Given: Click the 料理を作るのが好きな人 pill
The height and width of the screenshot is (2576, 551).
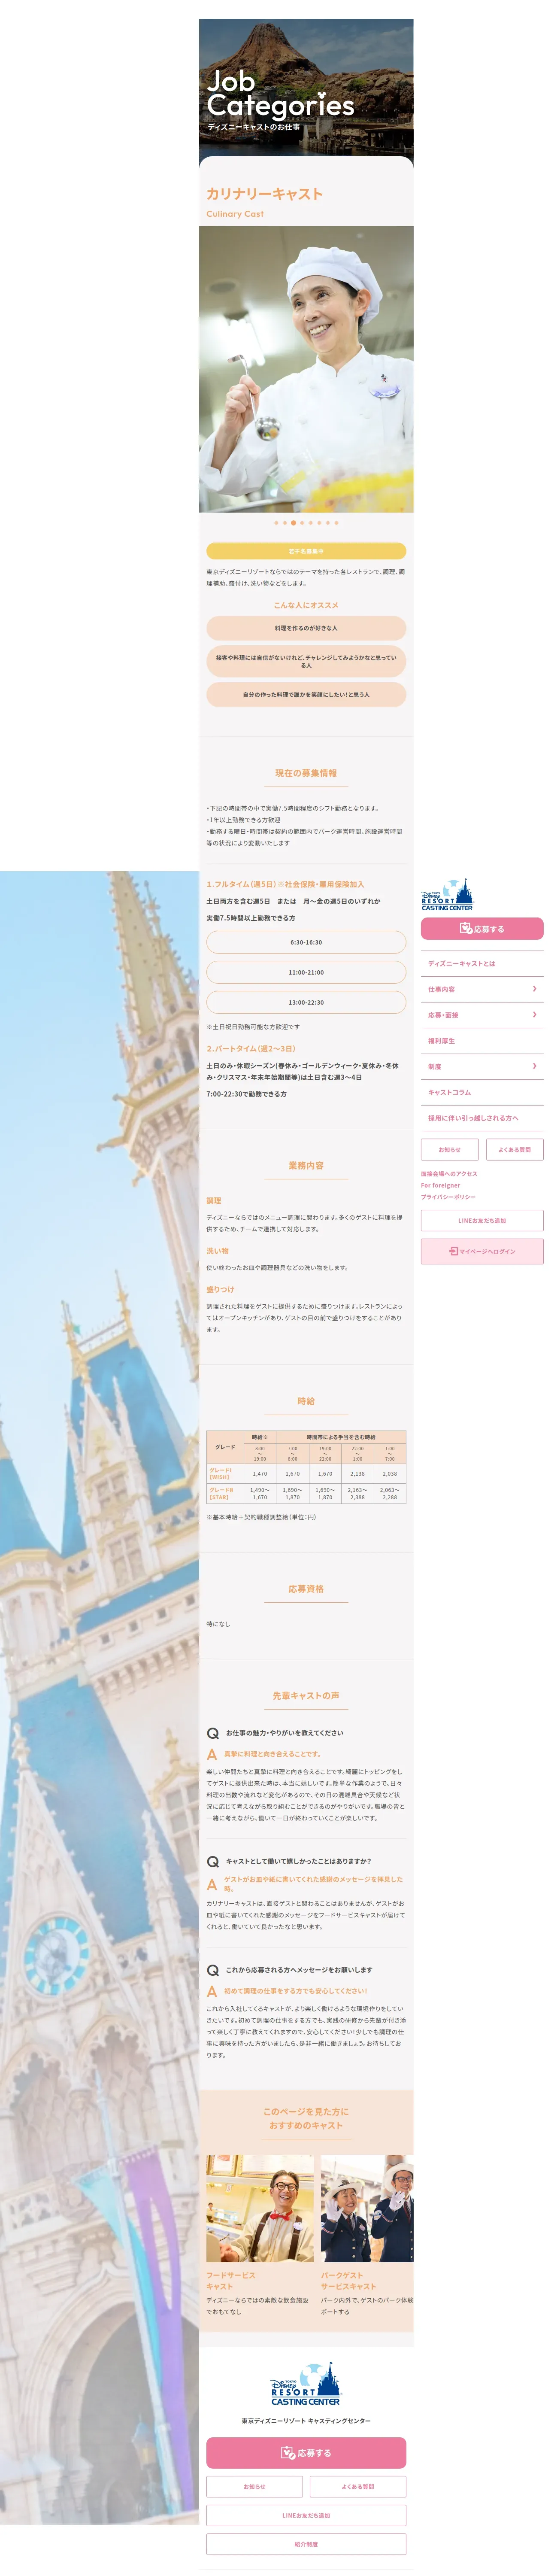Looking at the screenshot, I should tap(306, 628).
